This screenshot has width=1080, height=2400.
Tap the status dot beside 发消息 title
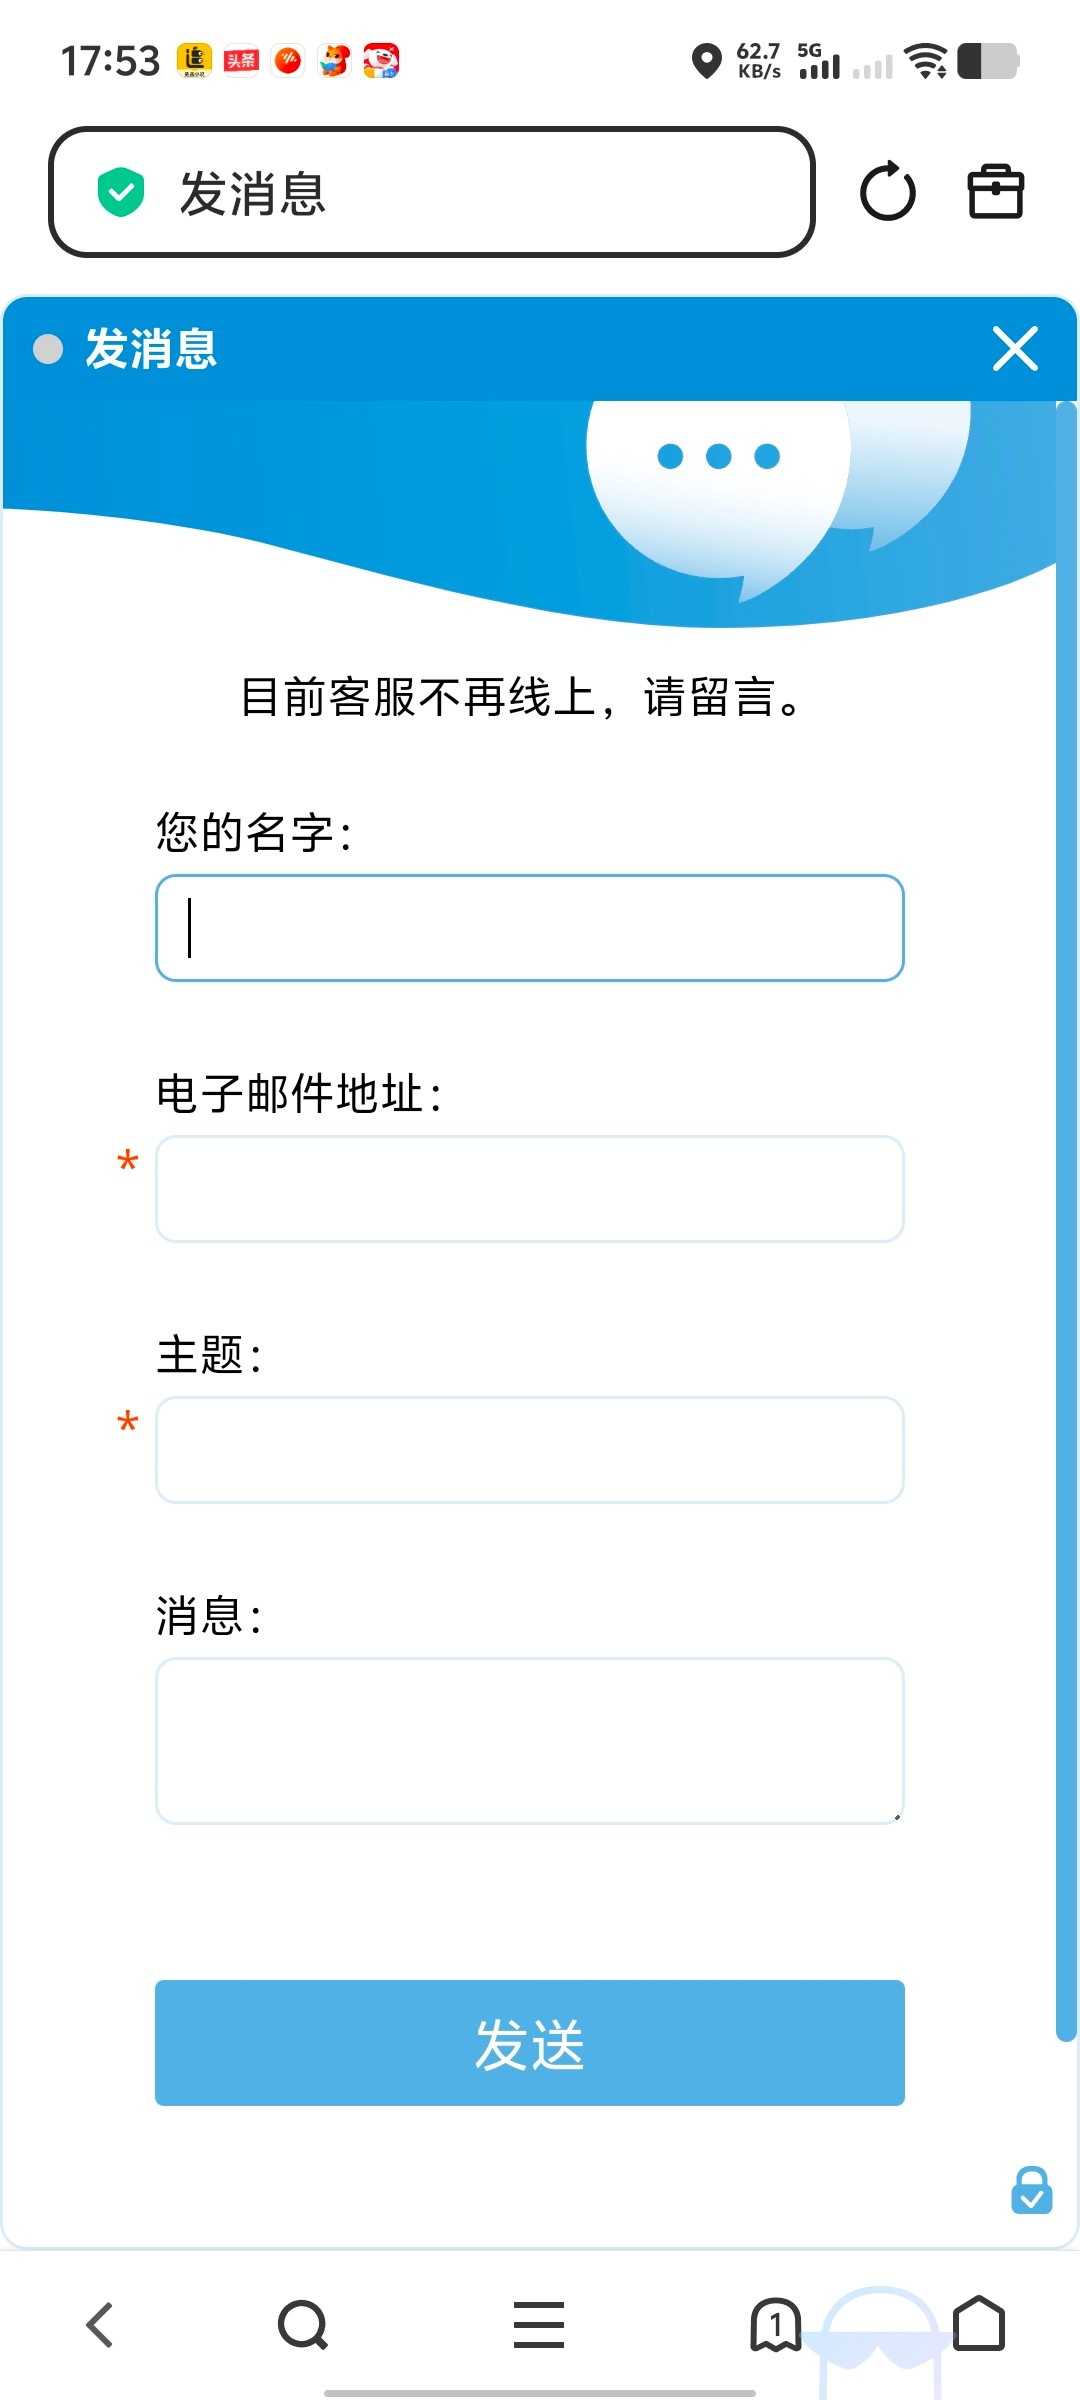coord(47,350)
